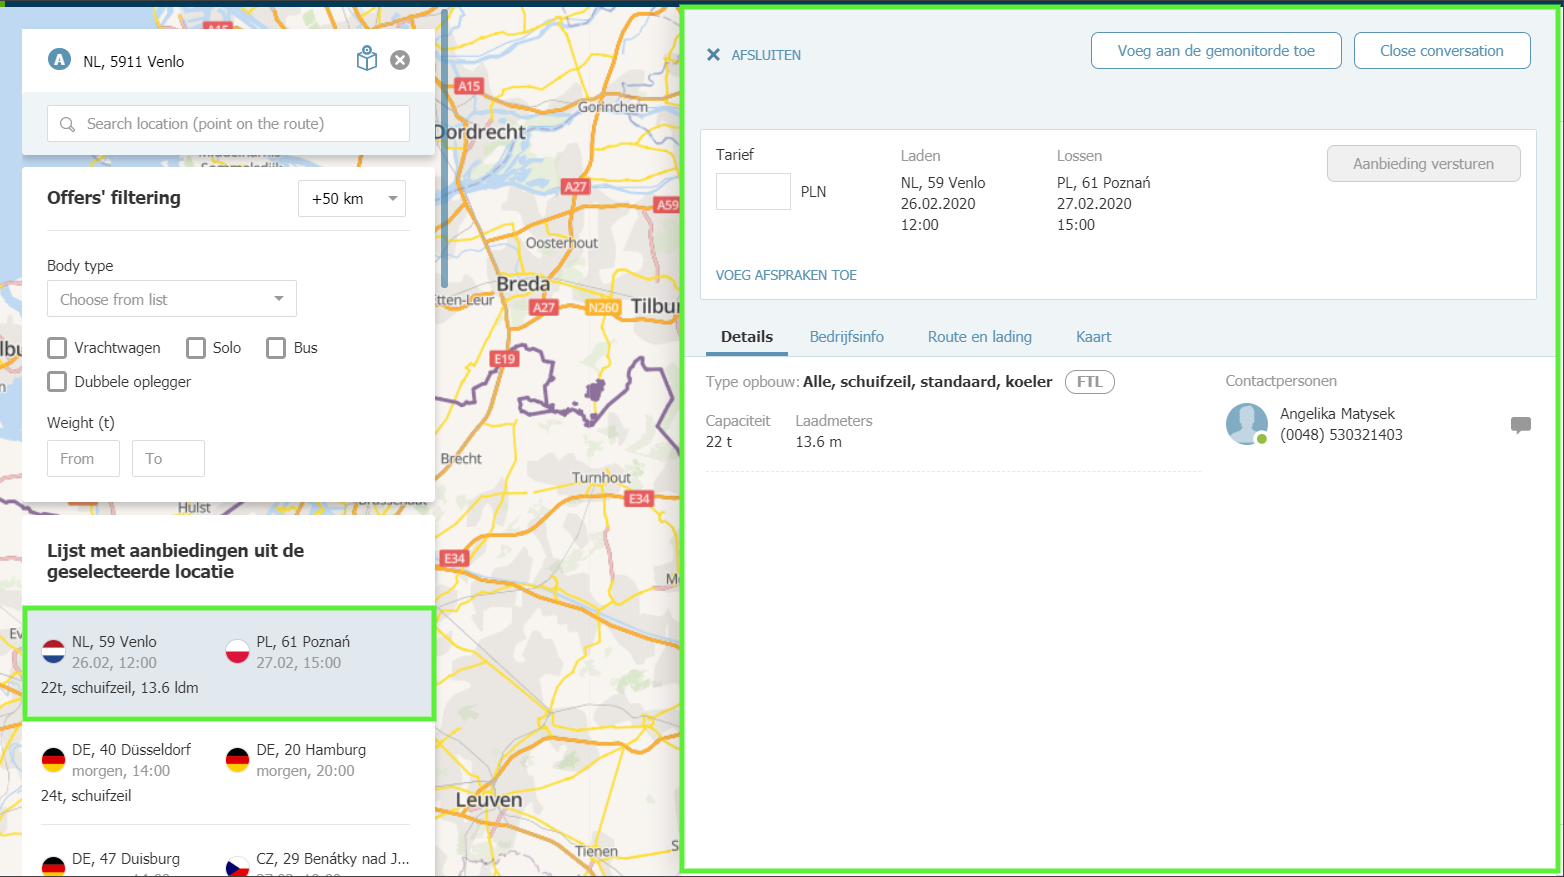
Task: Clear the NL, 5911 Venlo location
Action: tap(400, 60)
